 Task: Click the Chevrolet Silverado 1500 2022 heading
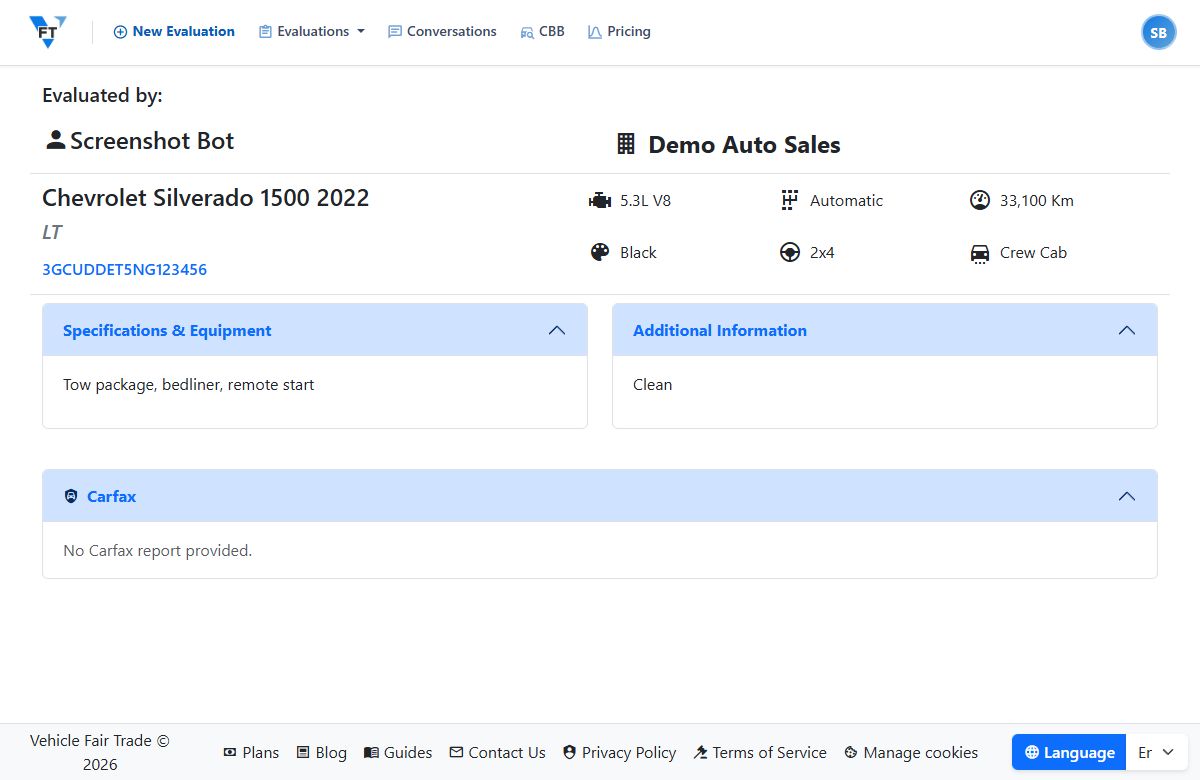tap(206, 198)
